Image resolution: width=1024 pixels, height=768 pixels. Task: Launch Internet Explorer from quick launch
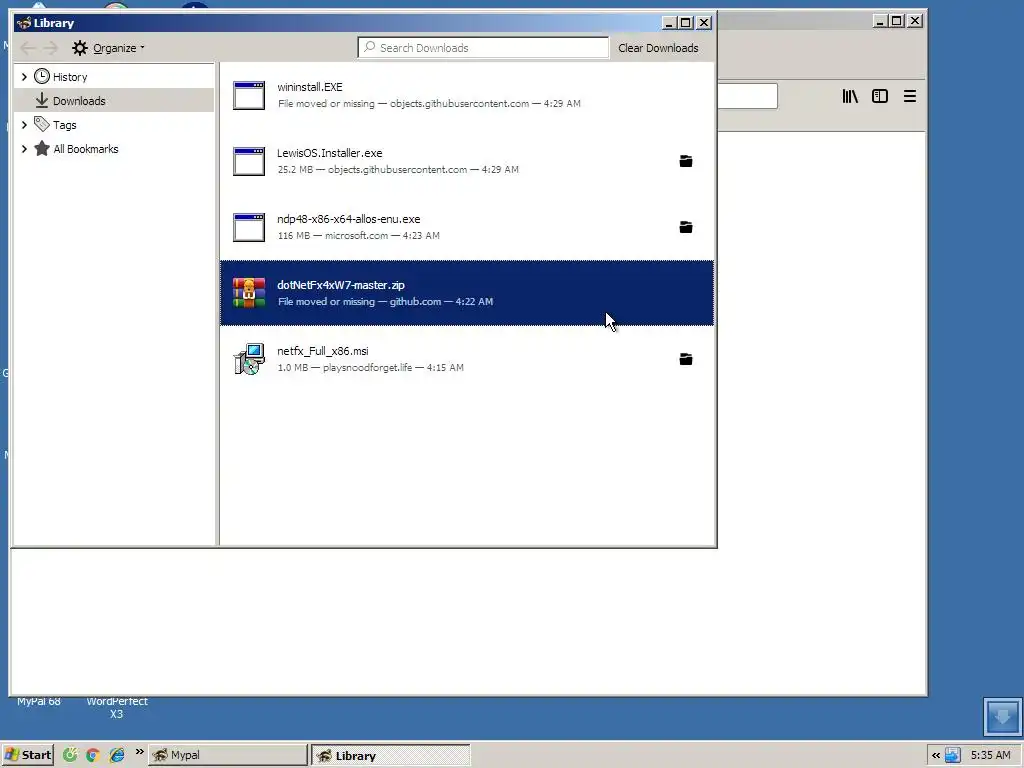117,755
